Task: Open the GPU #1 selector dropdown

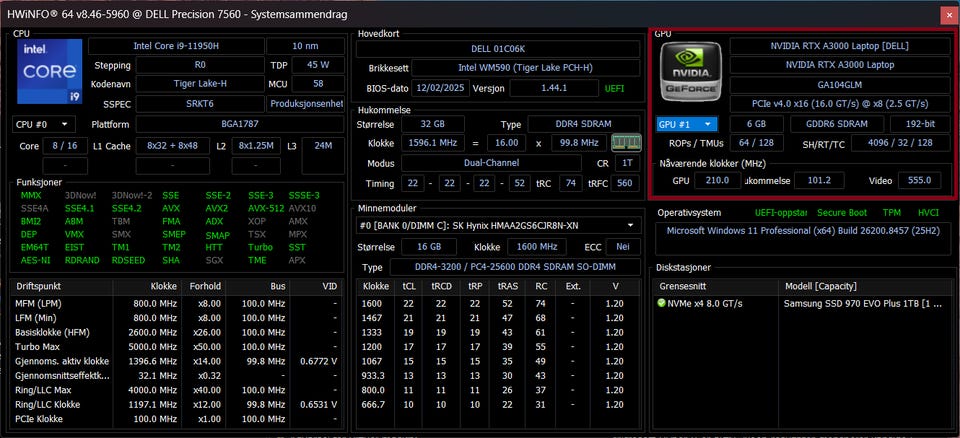Action: [x=686, y=124]
